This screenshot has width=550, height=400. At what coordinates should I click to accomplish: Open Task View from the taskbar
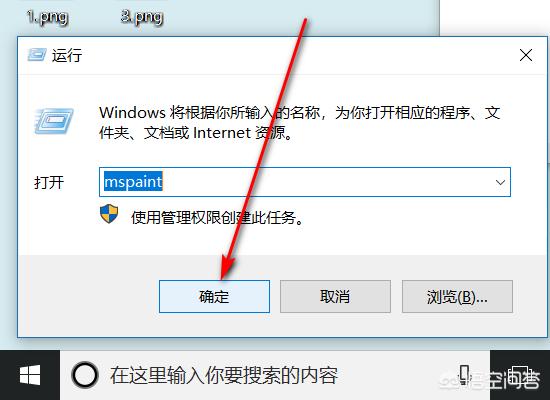tap(519, 375)
